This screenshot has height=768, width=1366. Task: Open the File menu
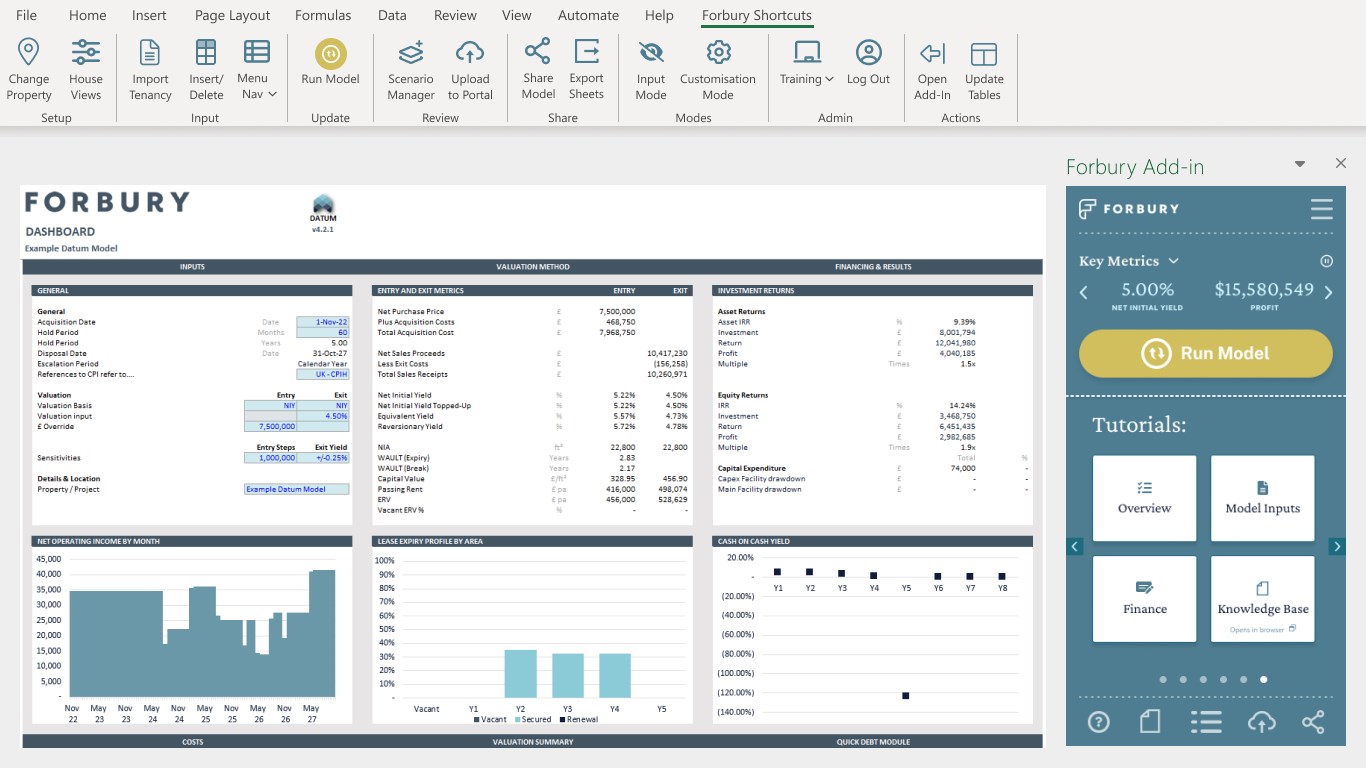click(27, 15)
